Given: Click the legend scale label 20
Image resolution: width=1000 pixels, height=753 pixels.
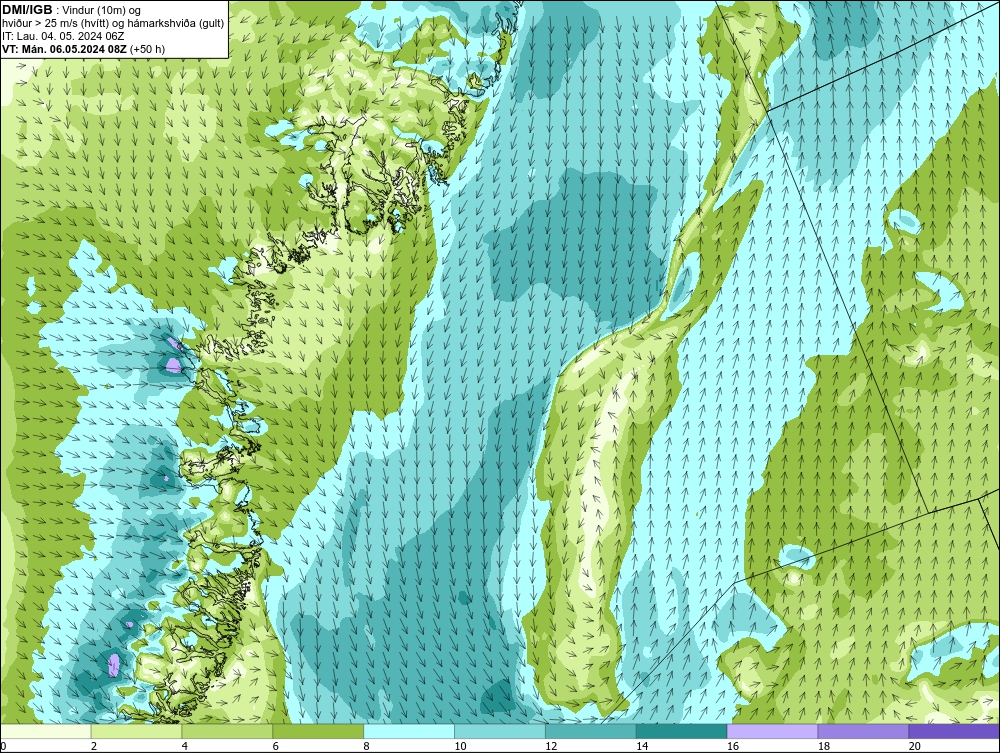Looking at the screenshot, I should 915,746.
